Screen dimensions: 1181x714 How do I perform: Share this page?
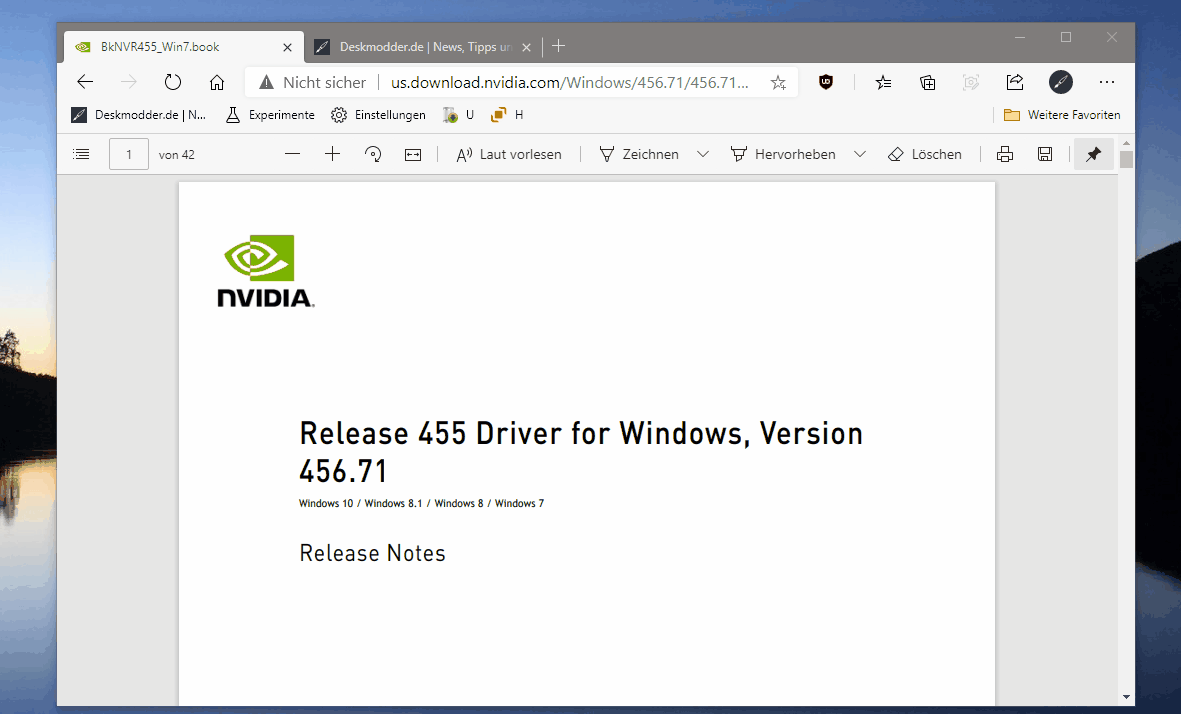pos(1015,82)
